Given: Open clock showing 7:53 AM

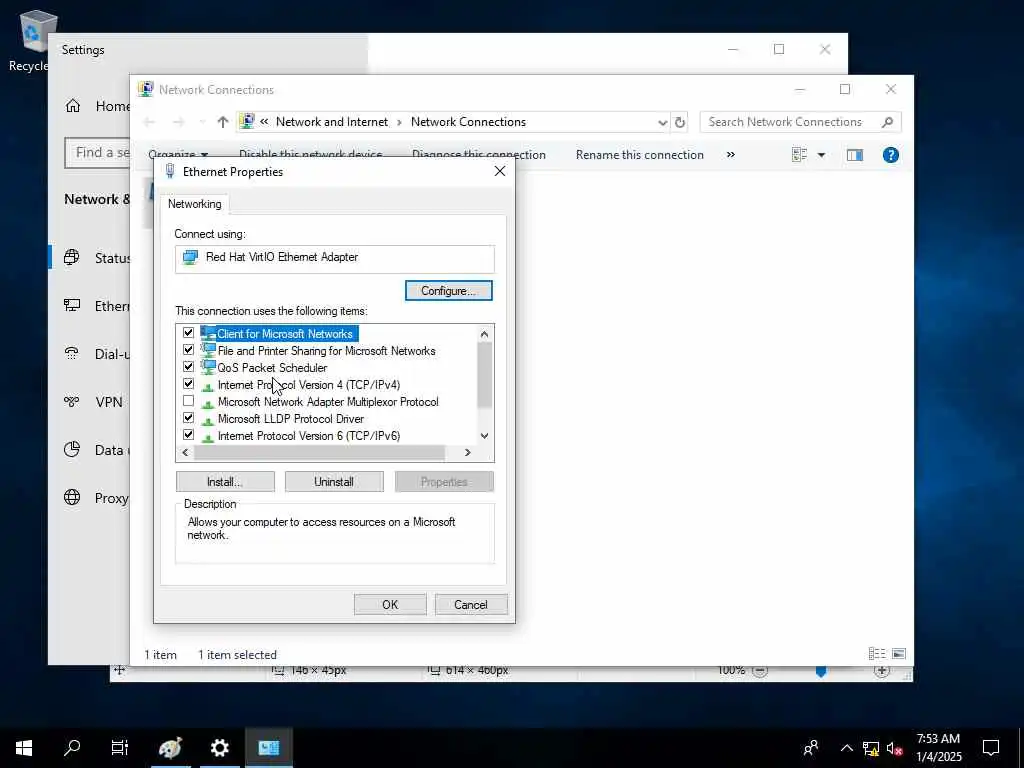Looking at the screenshot, I should [x=938, y=748].
